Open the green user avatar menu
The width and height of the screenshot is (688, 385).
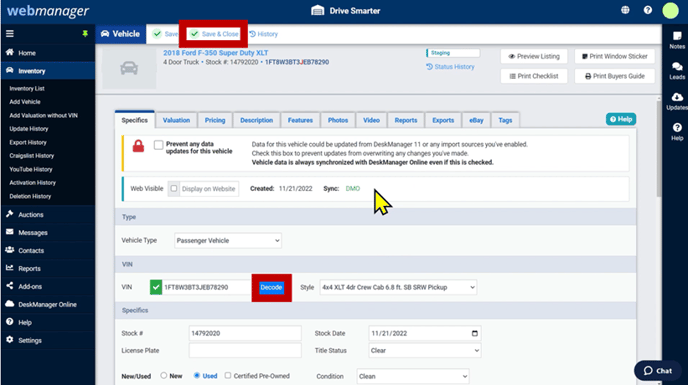(x=670, y=11)
